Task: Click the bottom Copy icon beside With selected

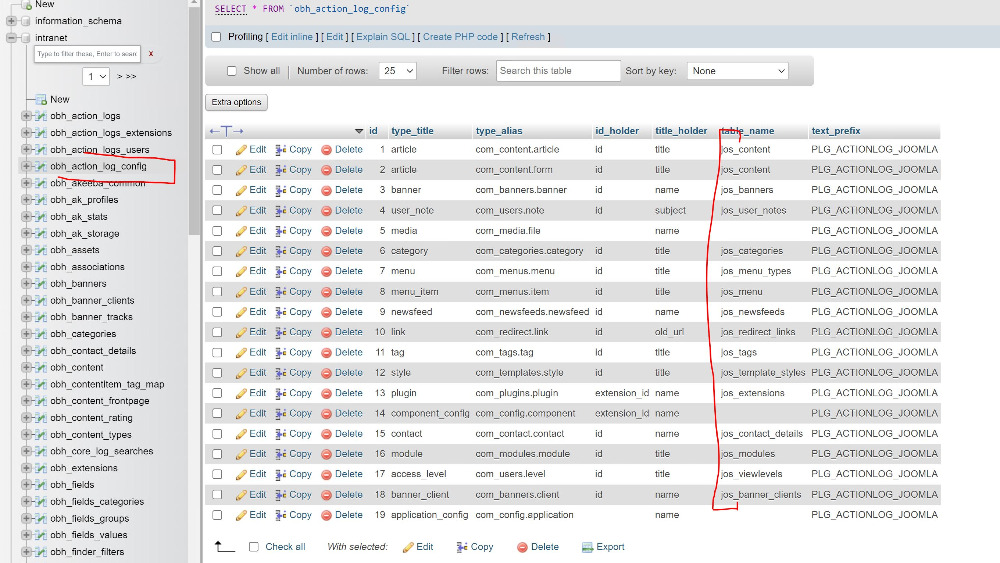Action: [x=461, y=547]
